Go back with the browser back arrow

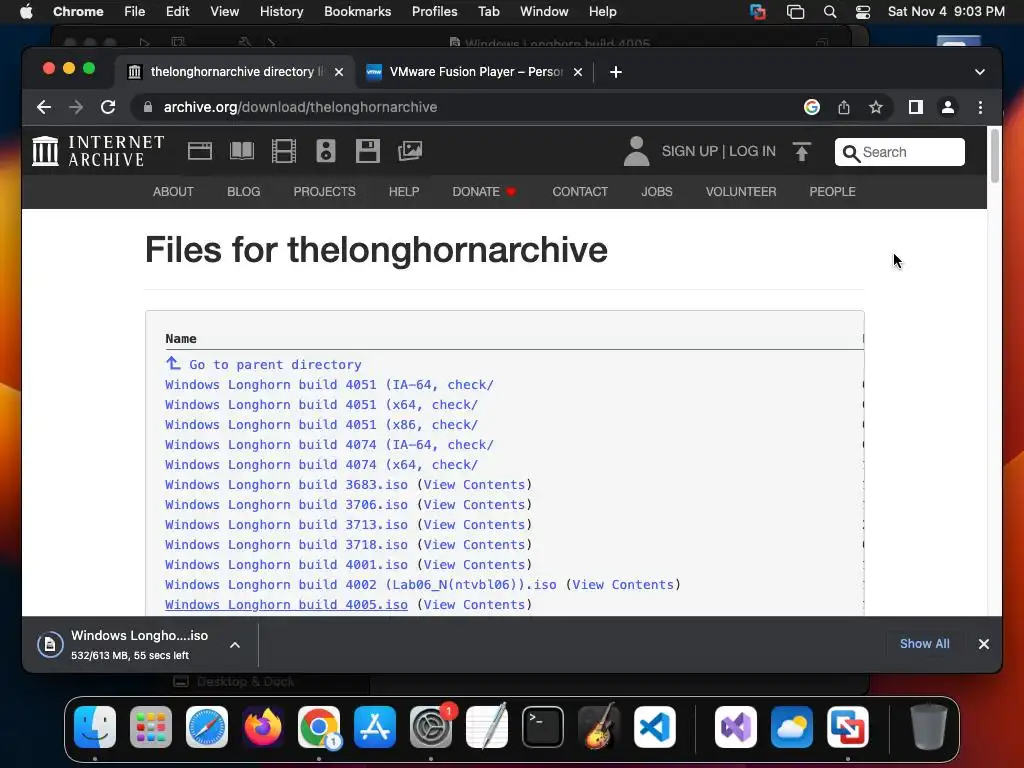point(44,107)
